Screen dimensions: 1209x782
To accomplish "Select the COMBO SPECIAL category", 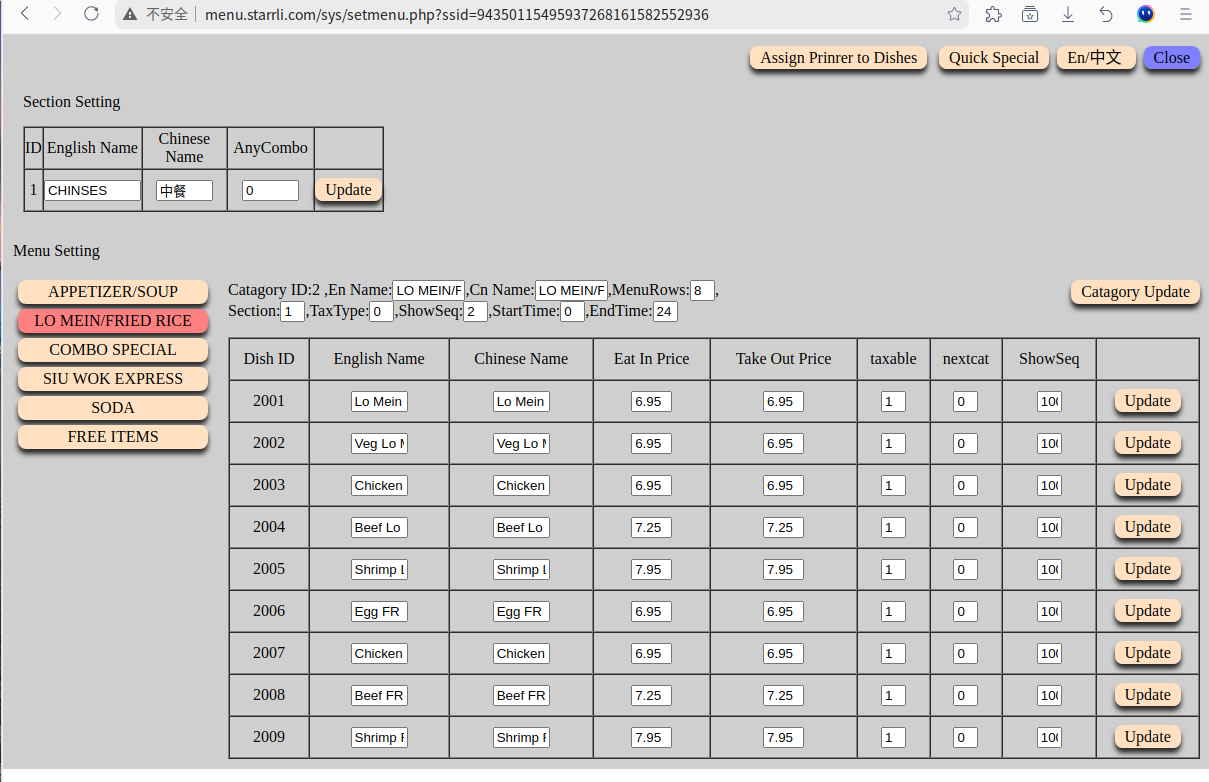I will click(x=113, y=350).
